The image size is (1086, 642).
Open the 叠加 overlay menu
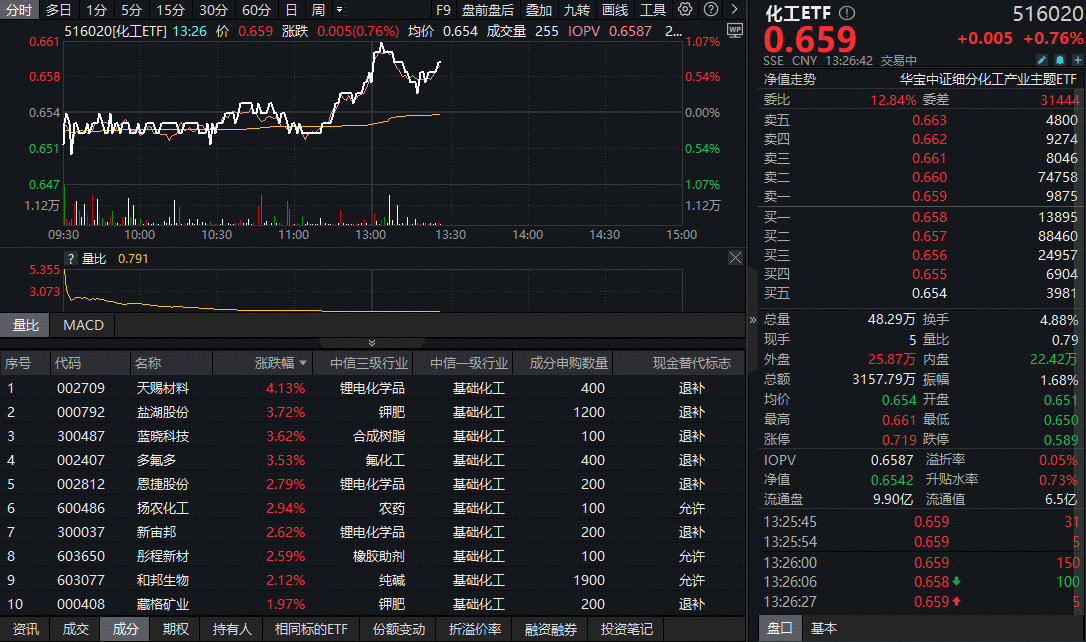coord(539,10)
